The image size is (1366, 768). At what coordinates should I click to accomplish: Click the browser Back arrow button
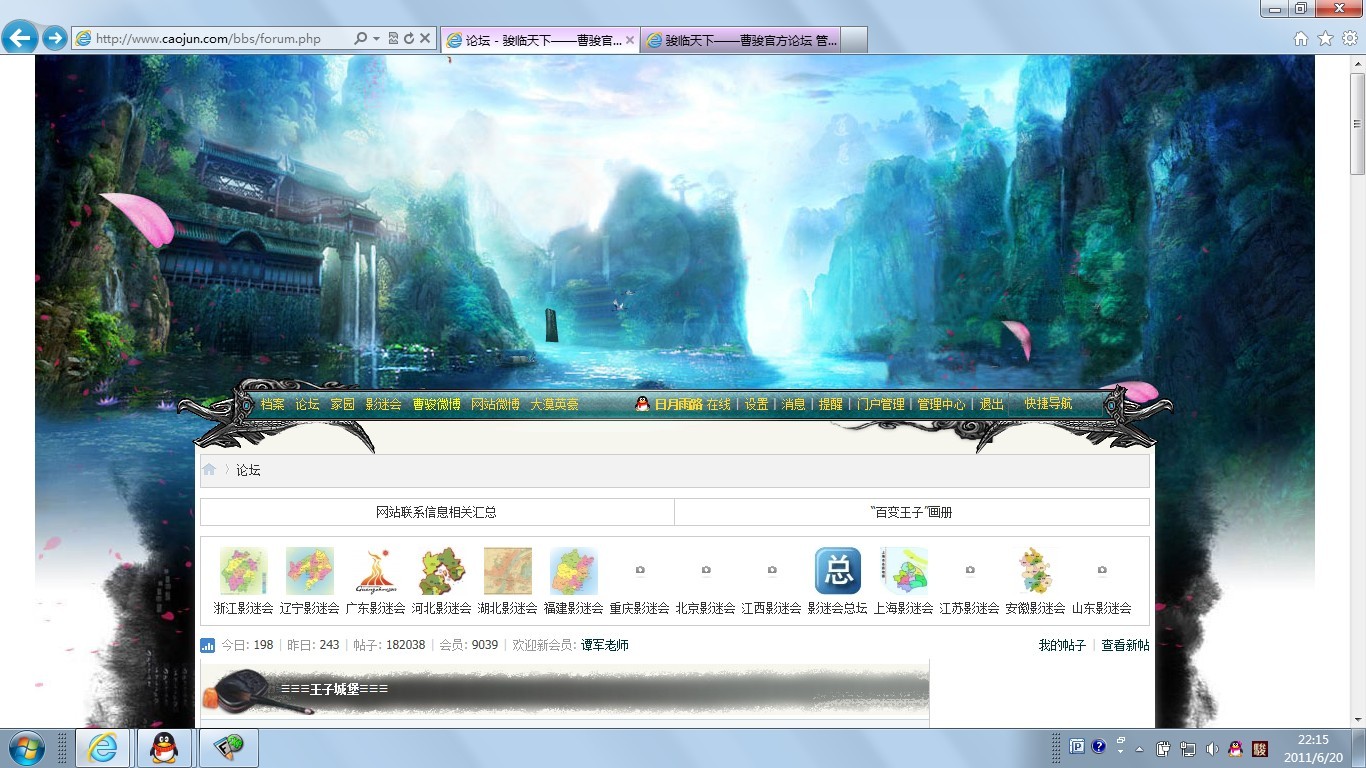pos(20,39)
